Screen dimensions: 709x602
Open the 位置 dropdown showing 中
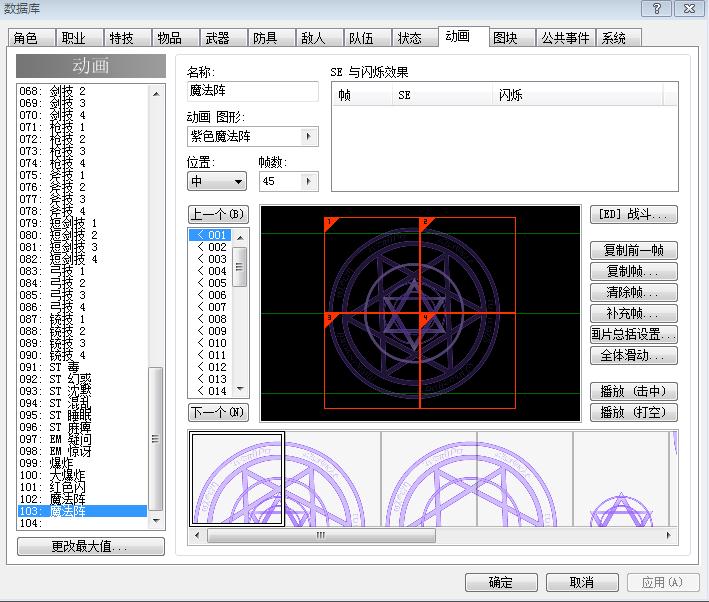(217, 181)
